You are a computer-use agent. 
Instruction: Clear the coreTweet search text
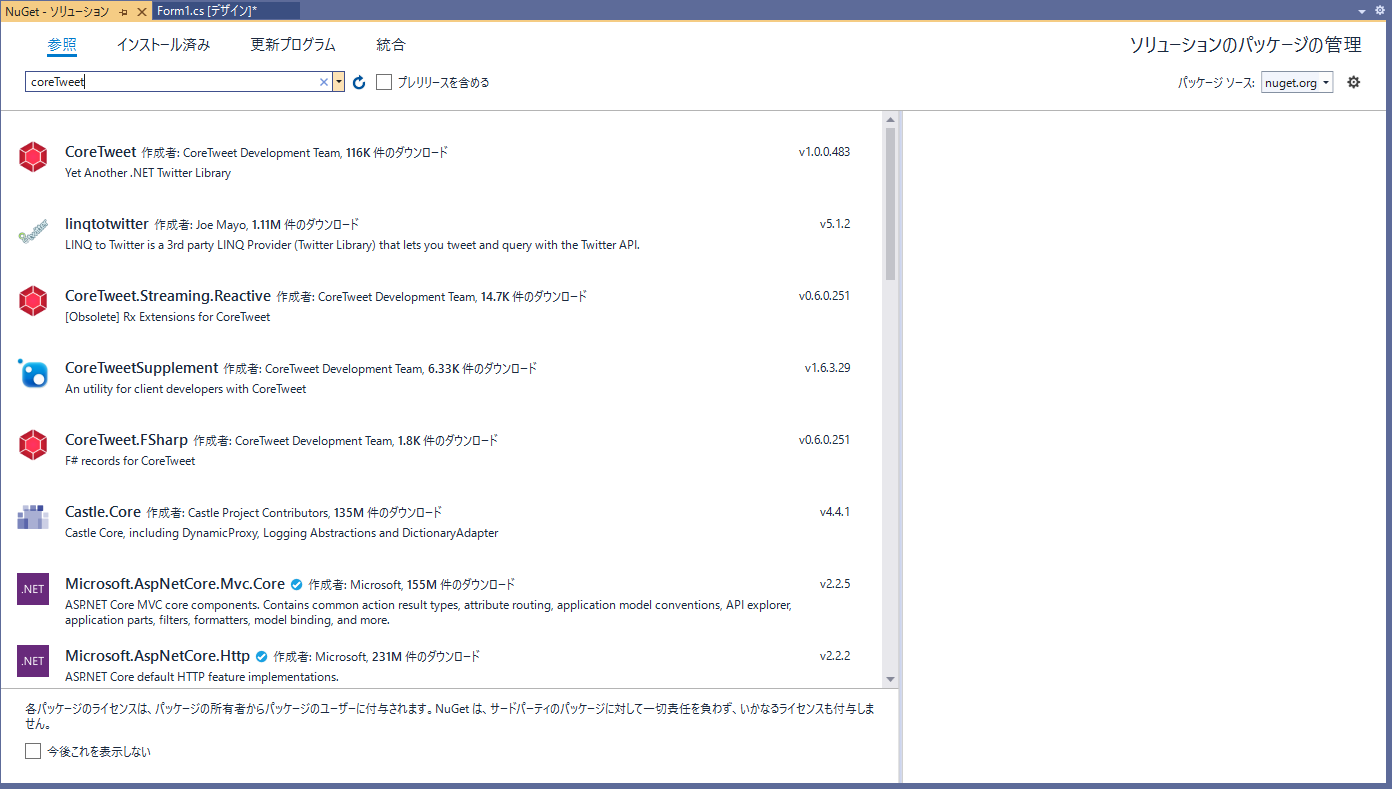click(x=324, y=83)
